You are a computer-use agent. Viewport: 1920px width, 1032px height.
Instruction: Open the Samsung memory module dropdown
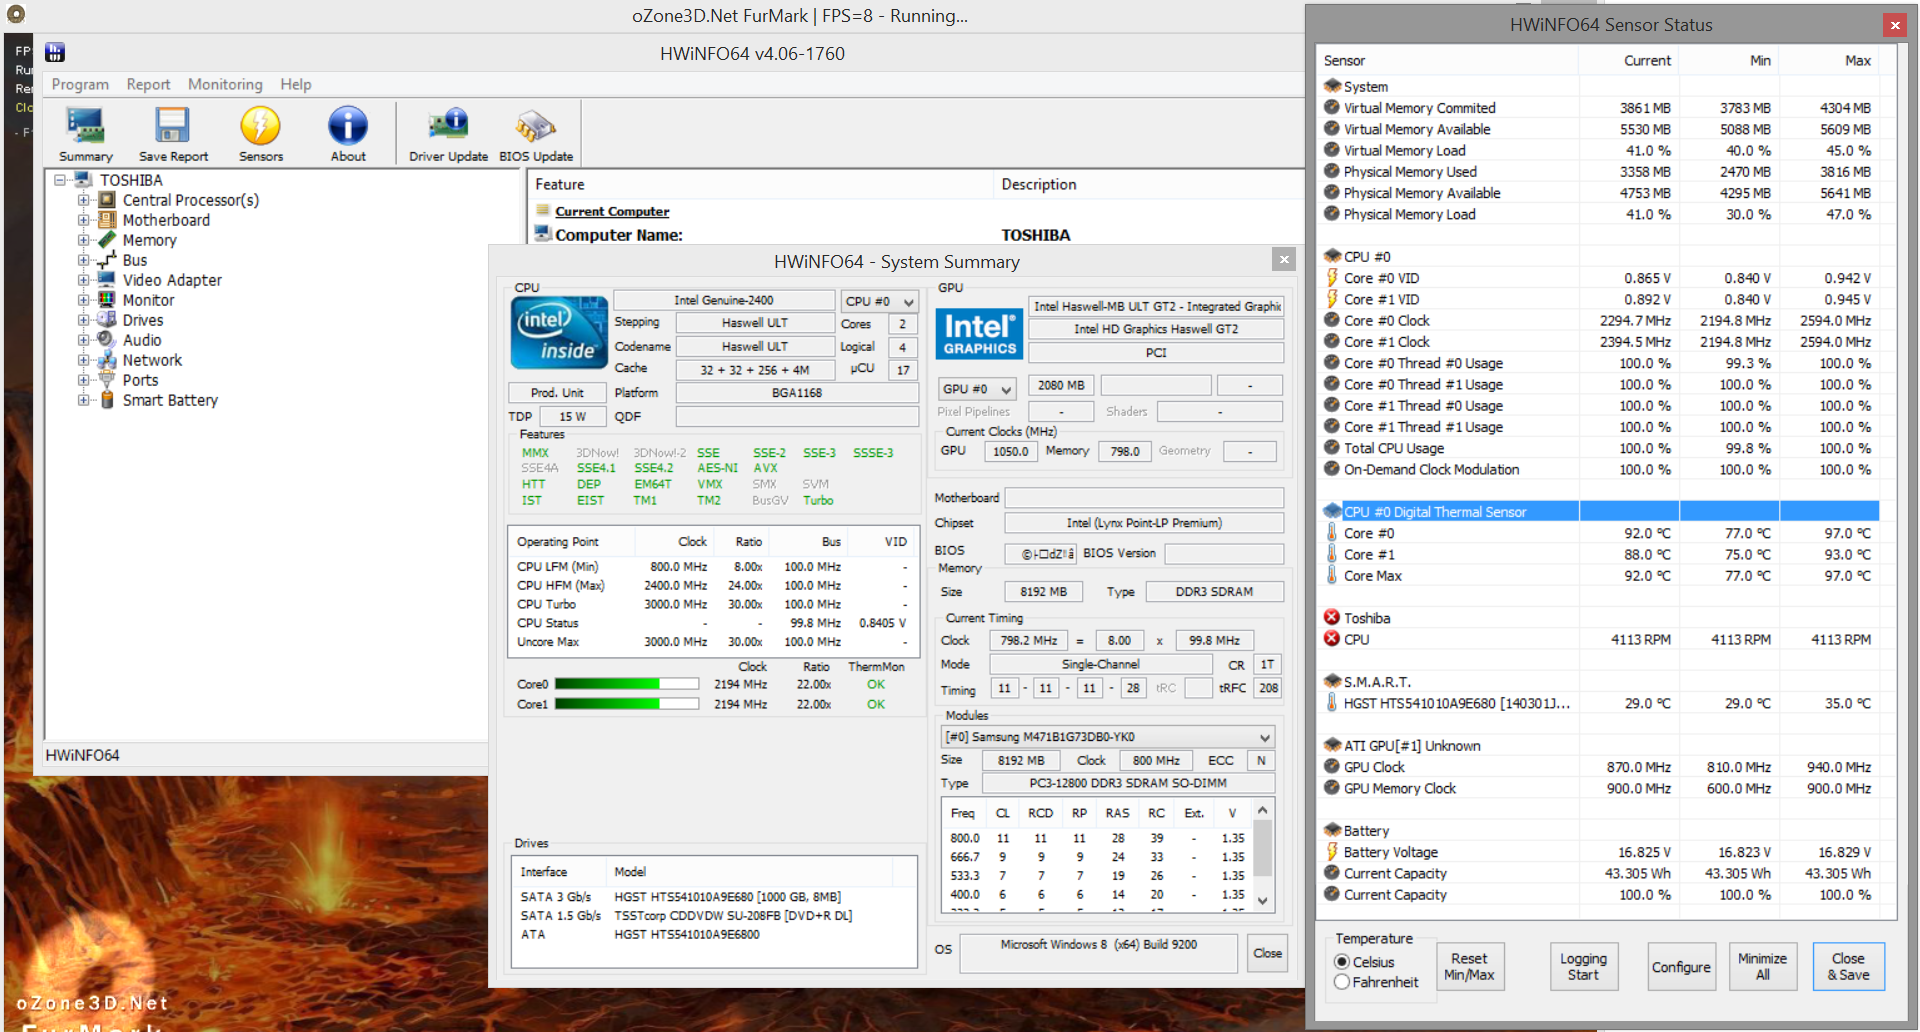click(x=1108, y=737)
